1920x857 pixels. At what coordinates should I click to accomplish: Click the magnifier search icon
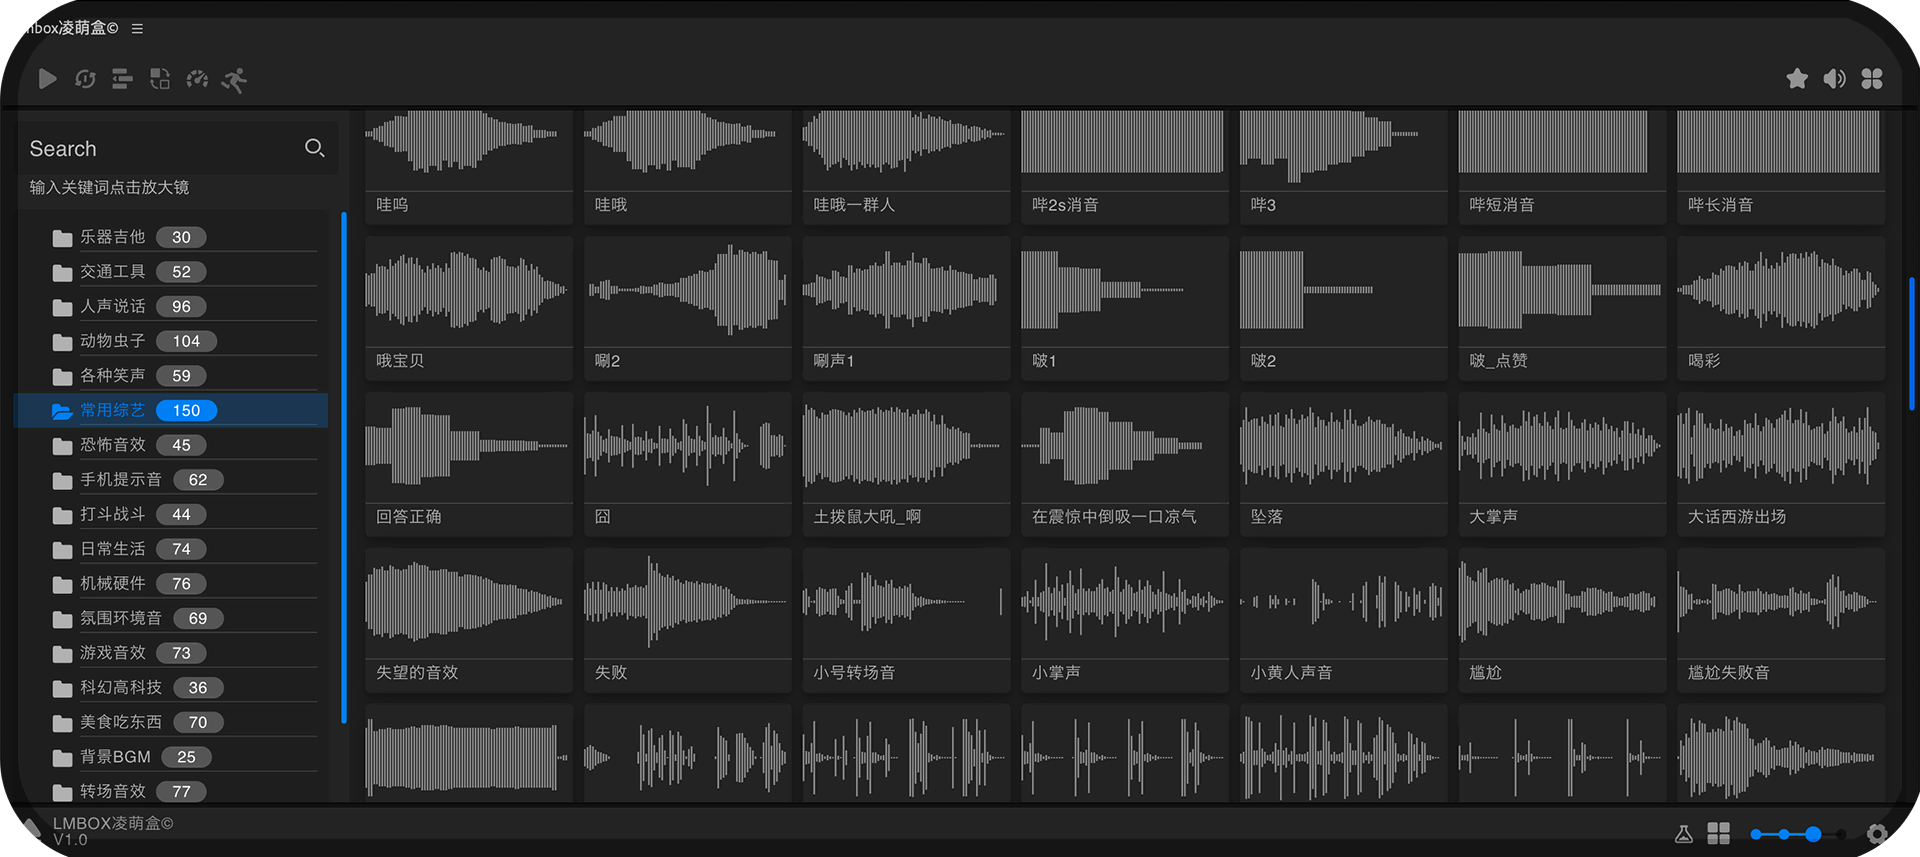coord(314,148)
